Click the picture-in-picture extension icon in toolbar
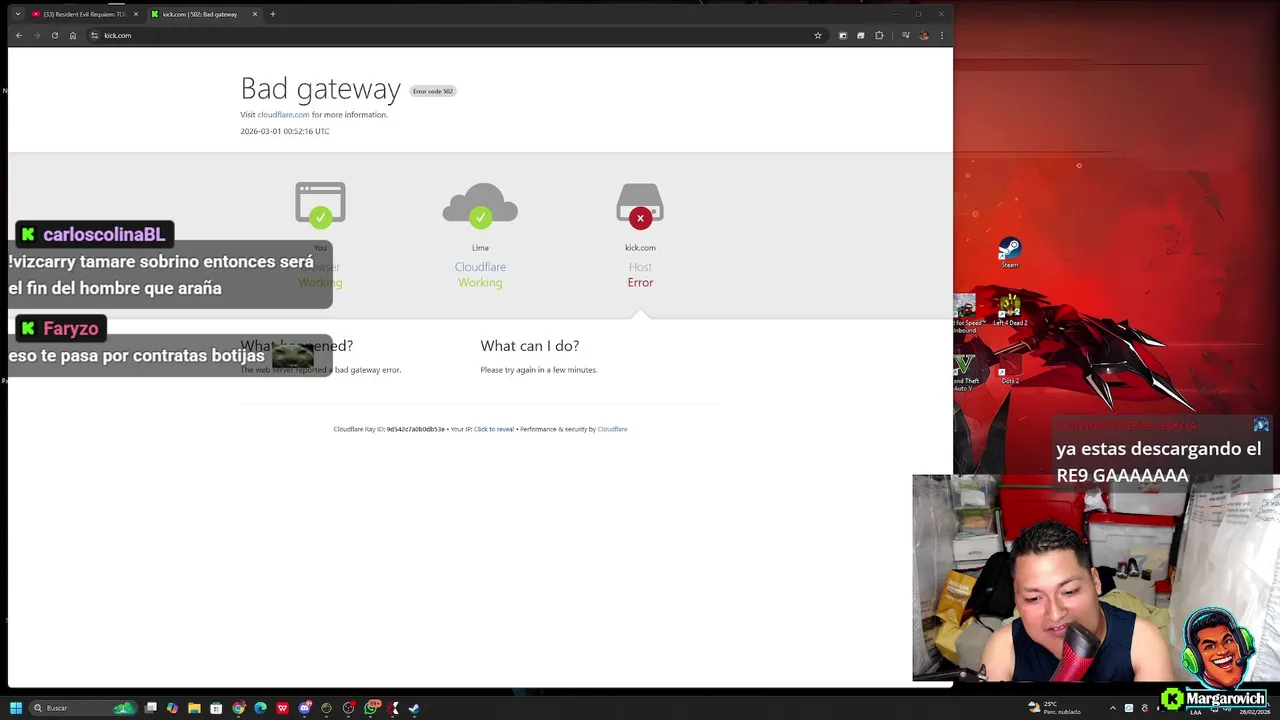Screen dimensions: 1280x720 point(843,35)
